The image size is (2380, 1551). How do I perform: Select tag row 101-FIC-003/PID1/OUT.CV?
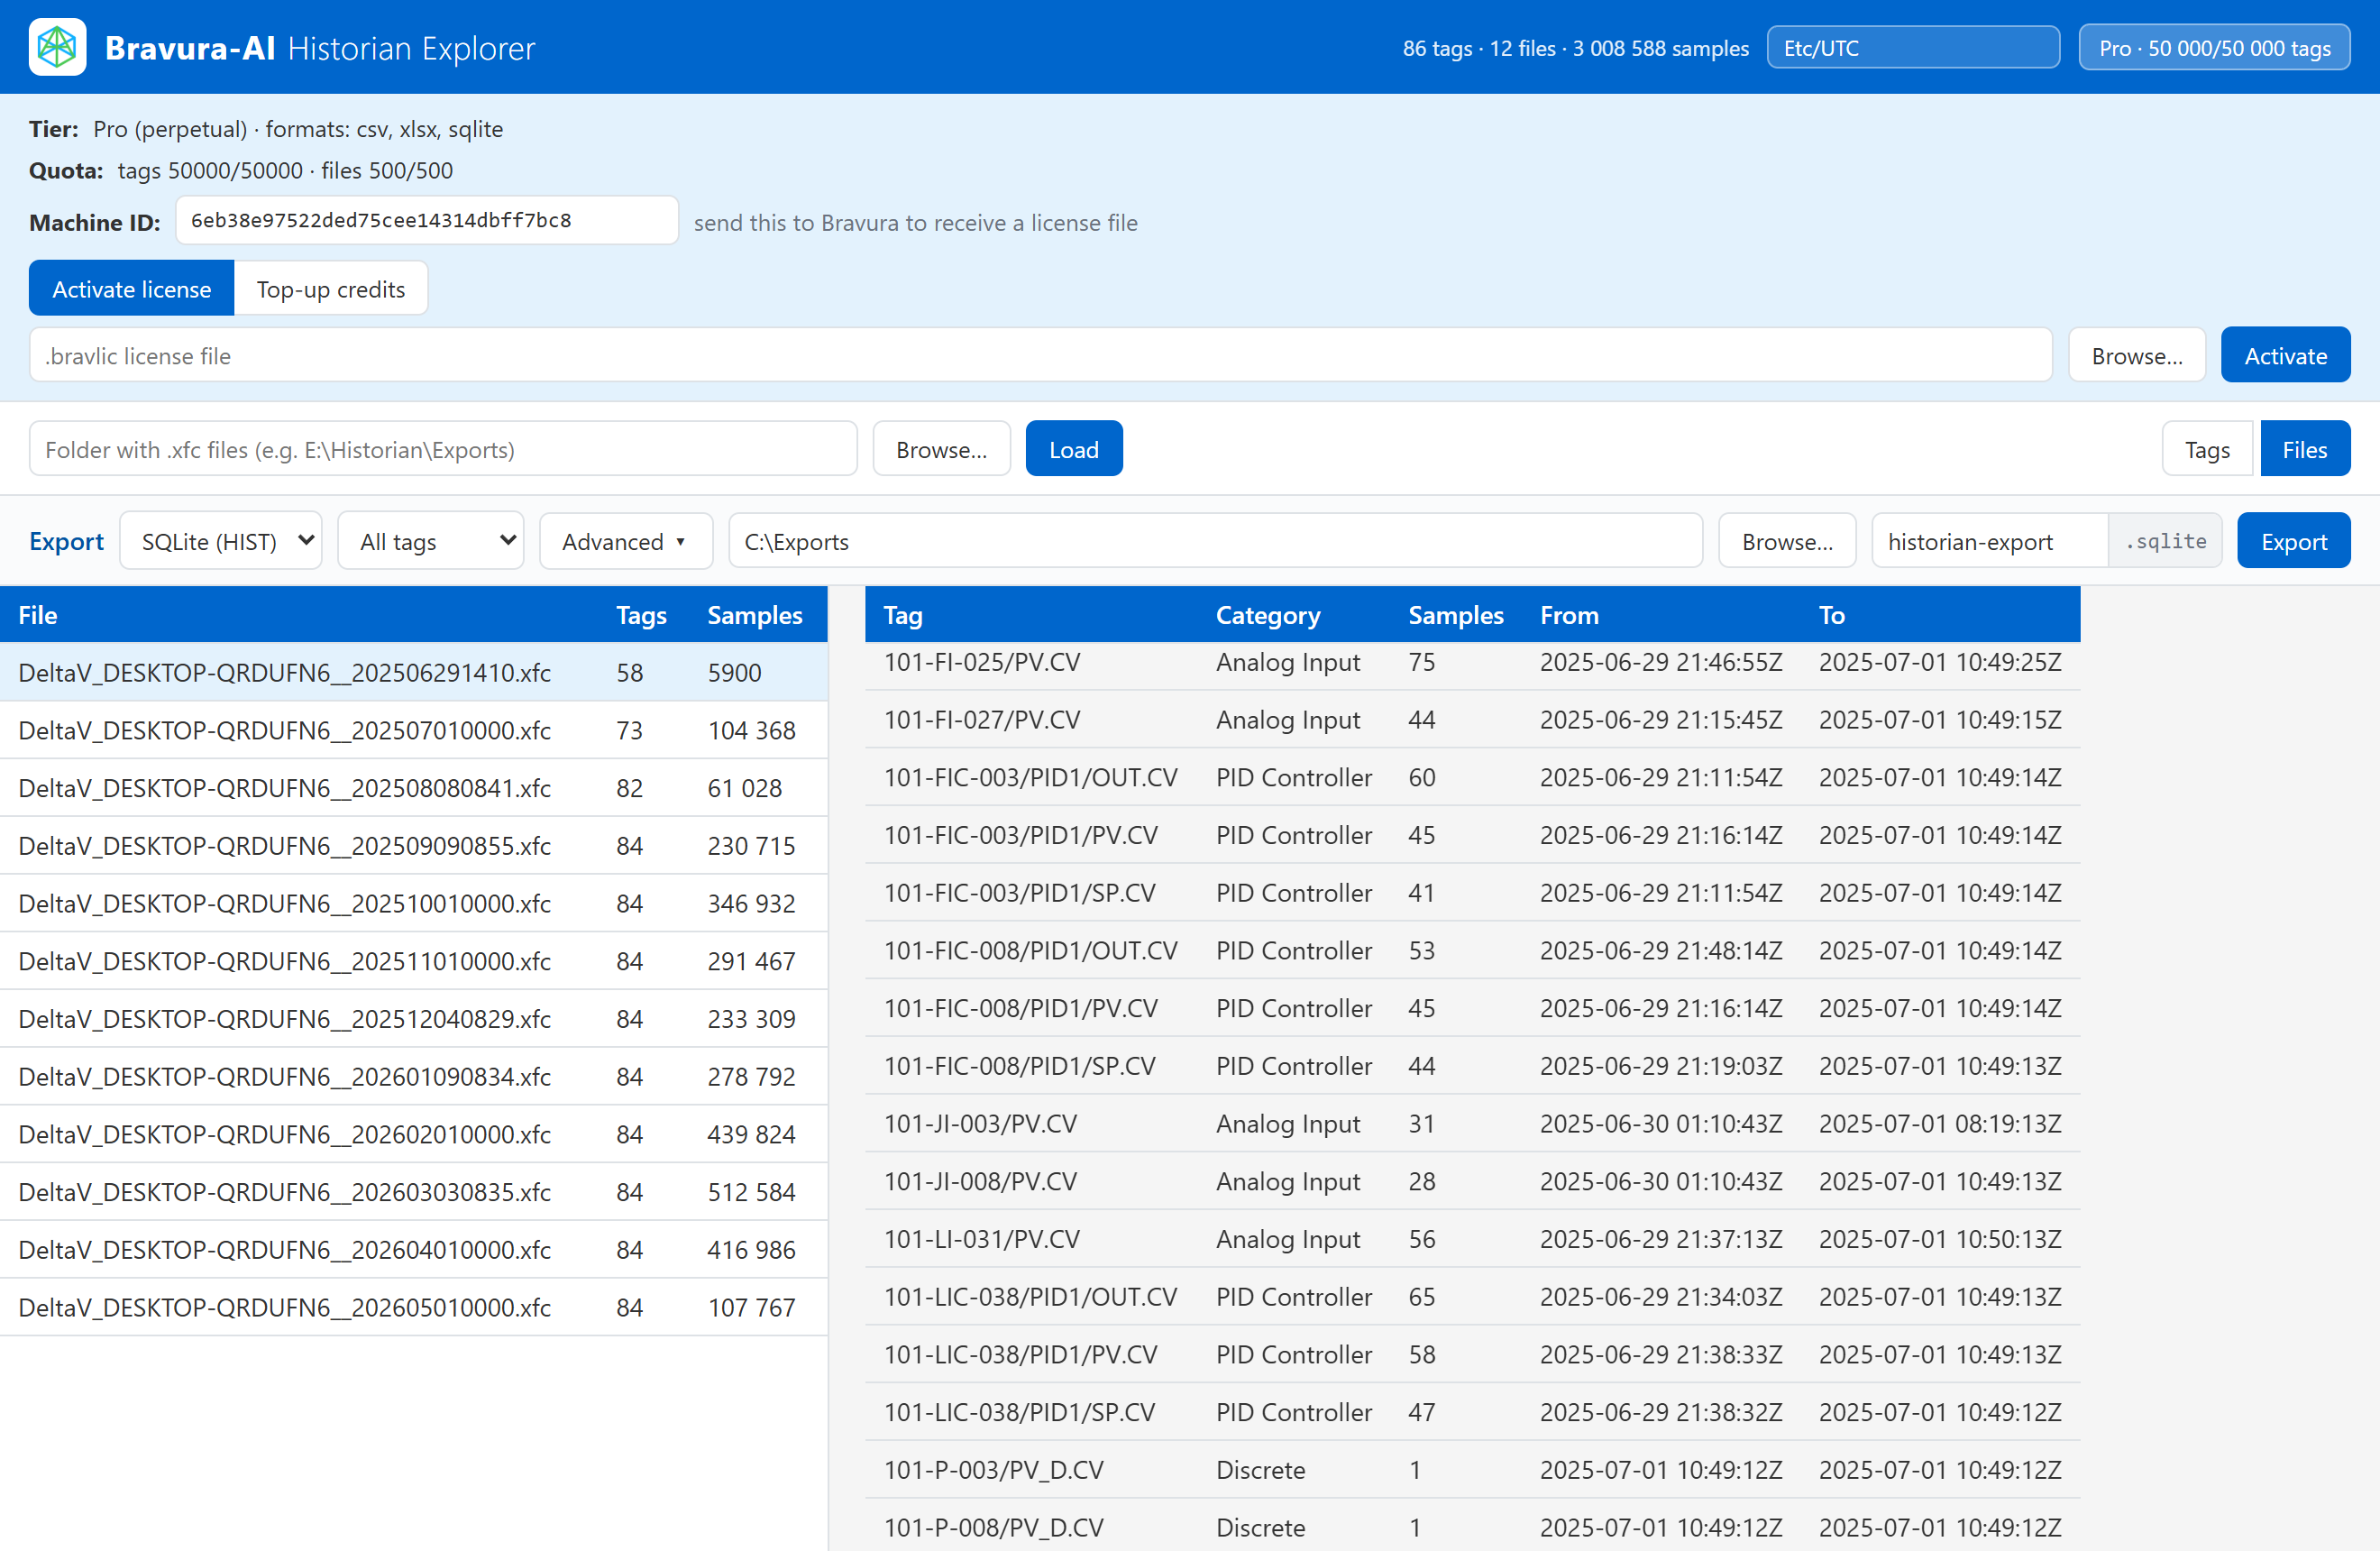[1472, 777]
